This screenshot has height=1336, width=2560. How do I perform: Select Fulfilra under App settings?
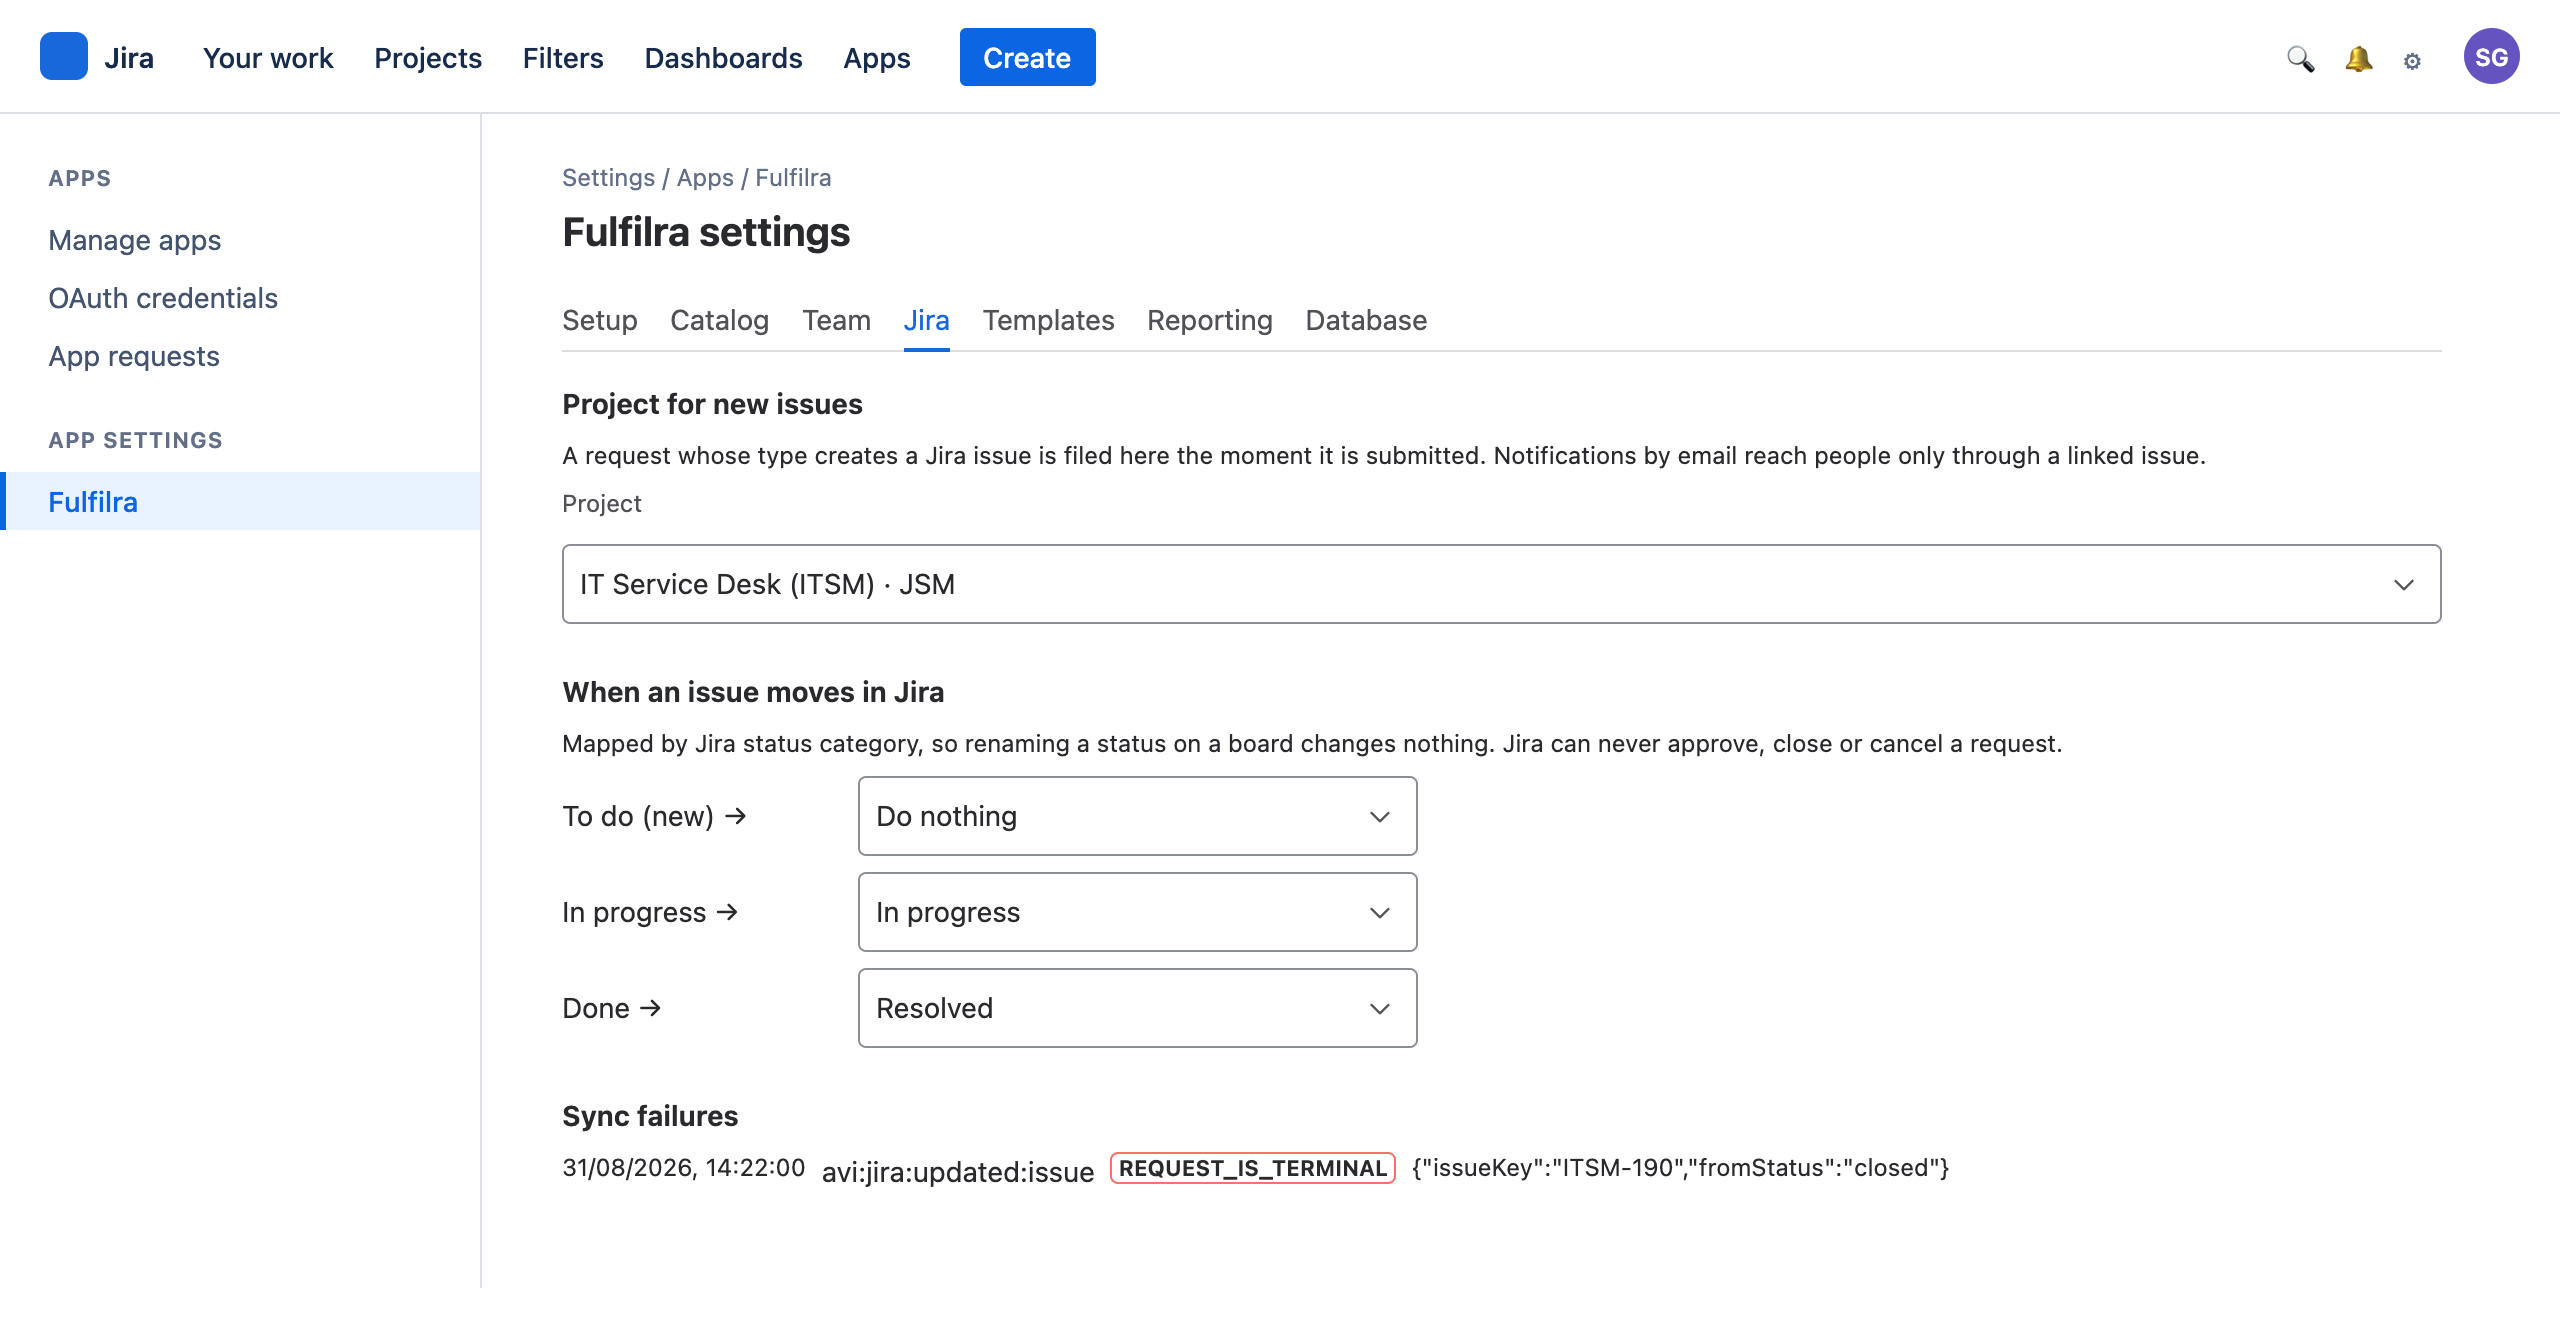coord(240,501)
